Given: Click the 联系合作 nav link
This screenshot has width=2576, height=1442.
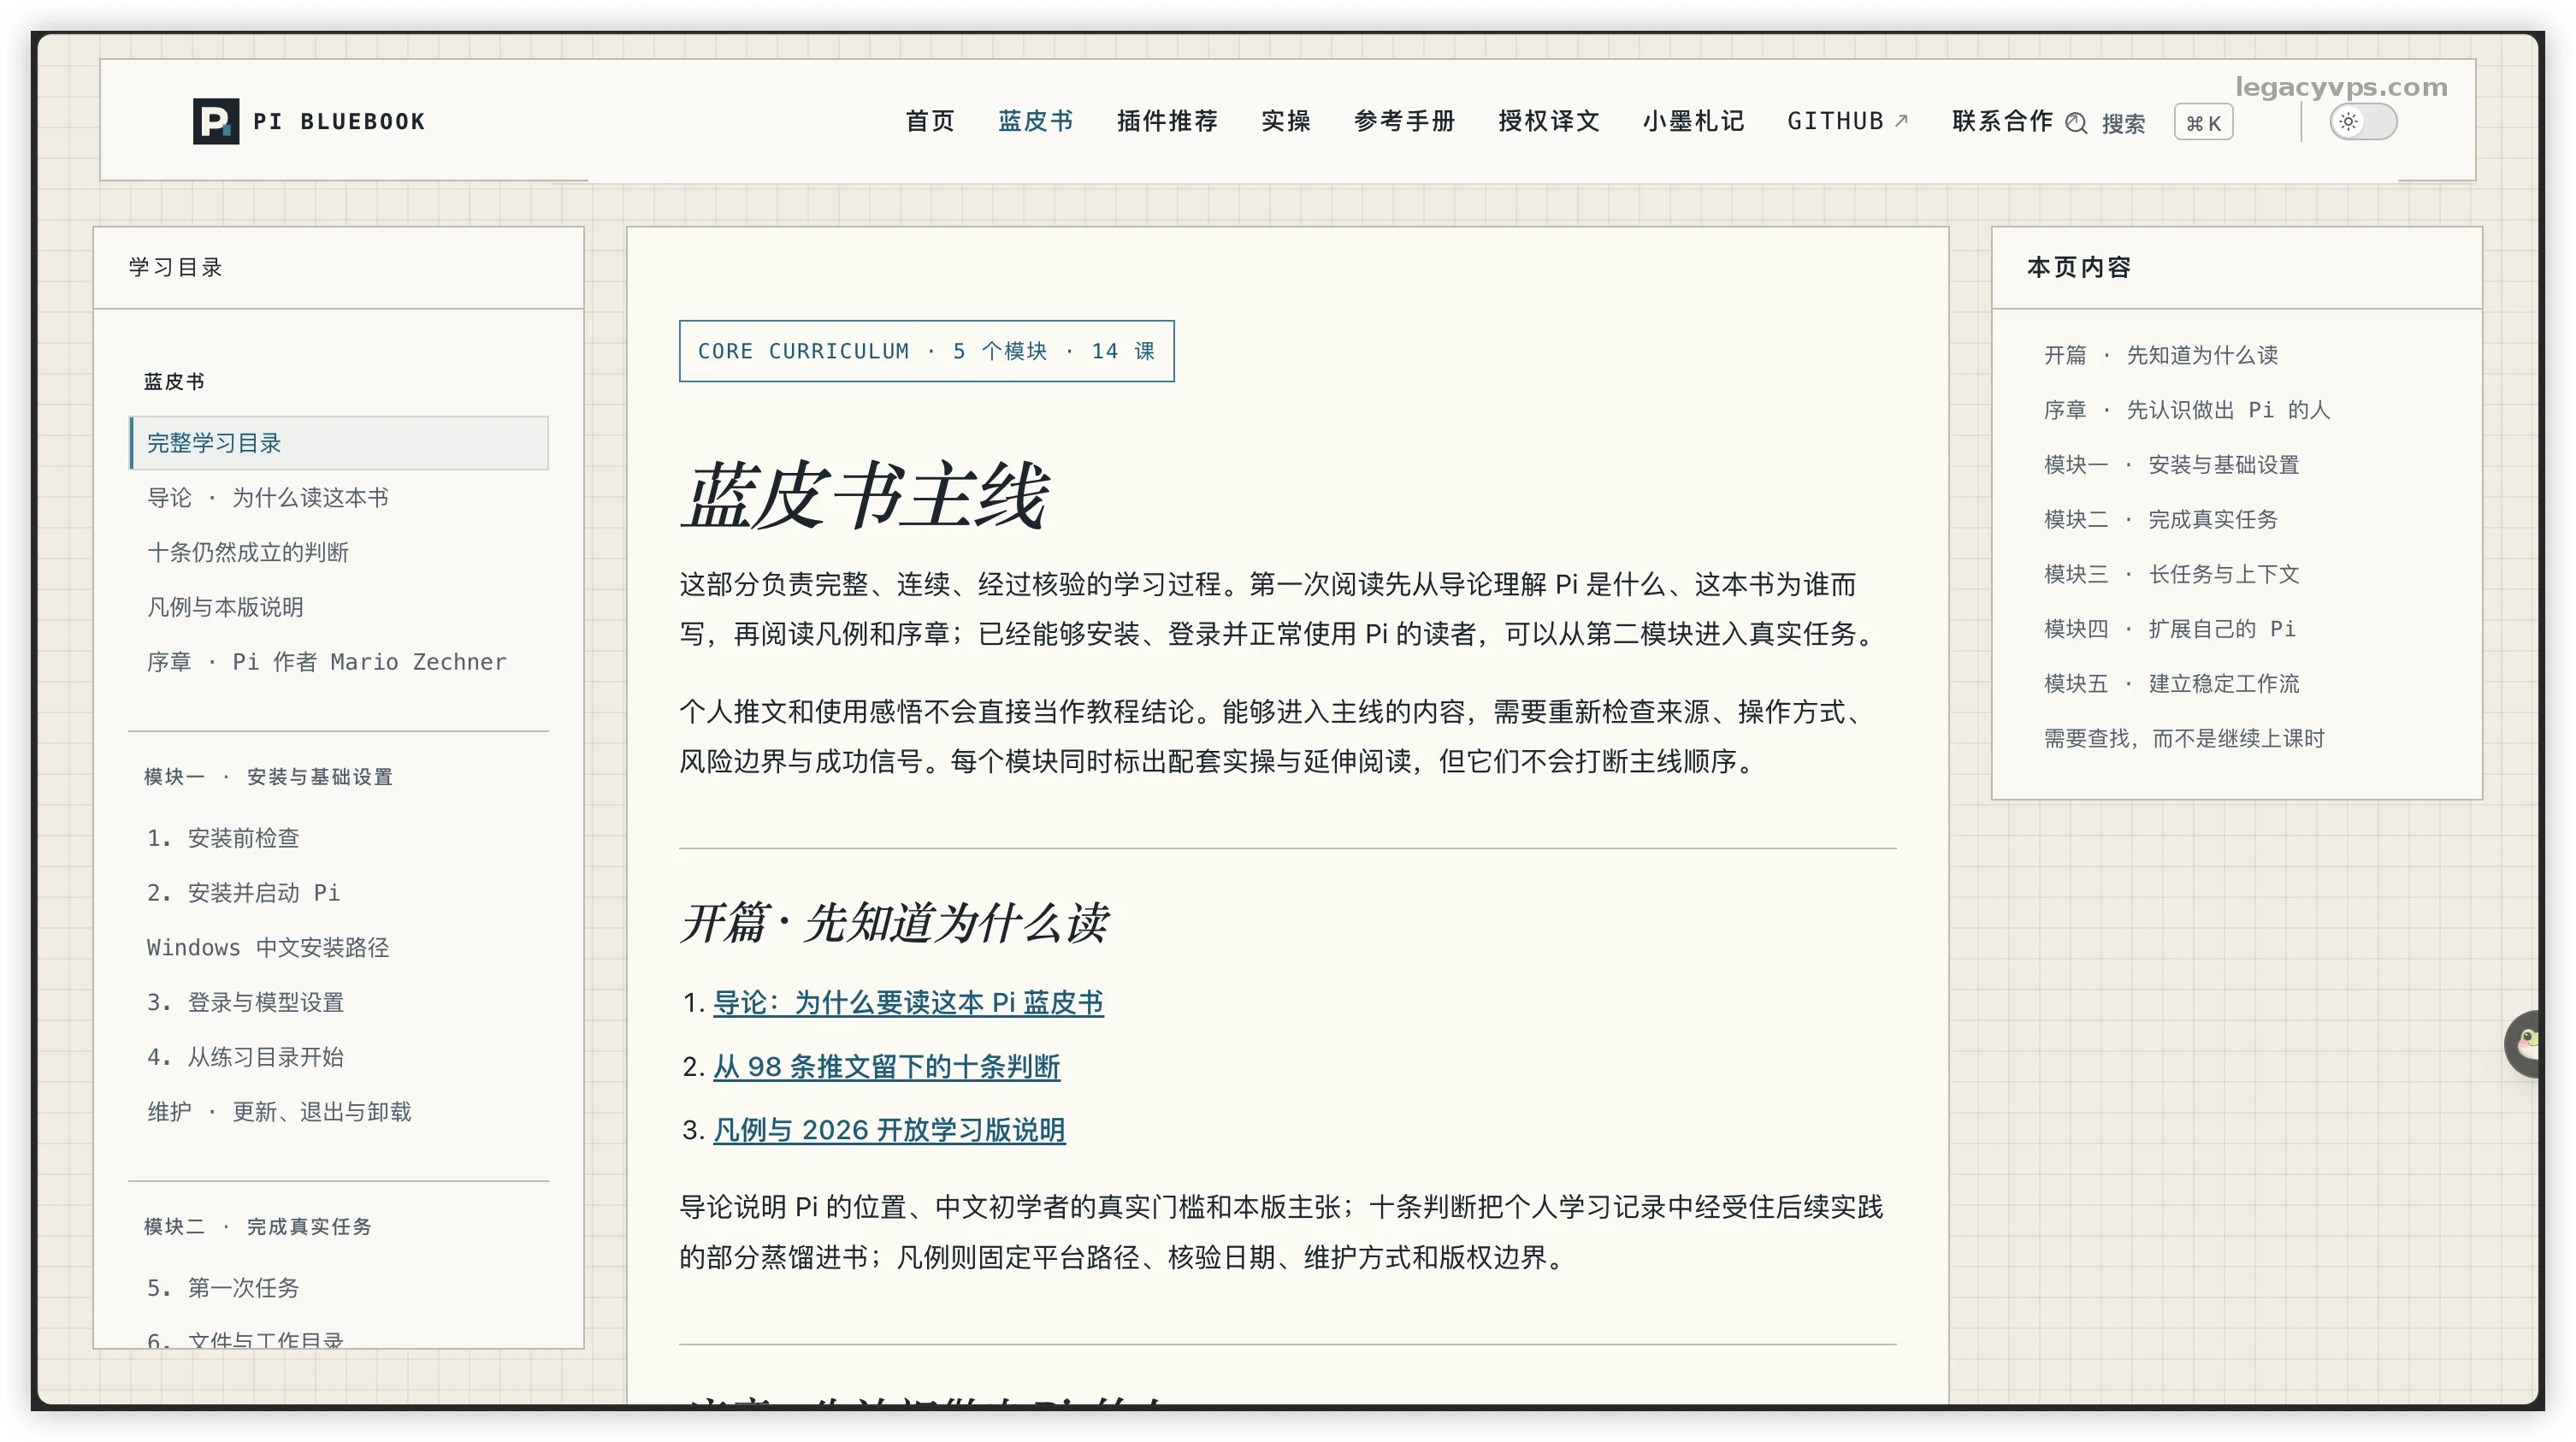Looking at the screenshot, I should coord(2002,121).
